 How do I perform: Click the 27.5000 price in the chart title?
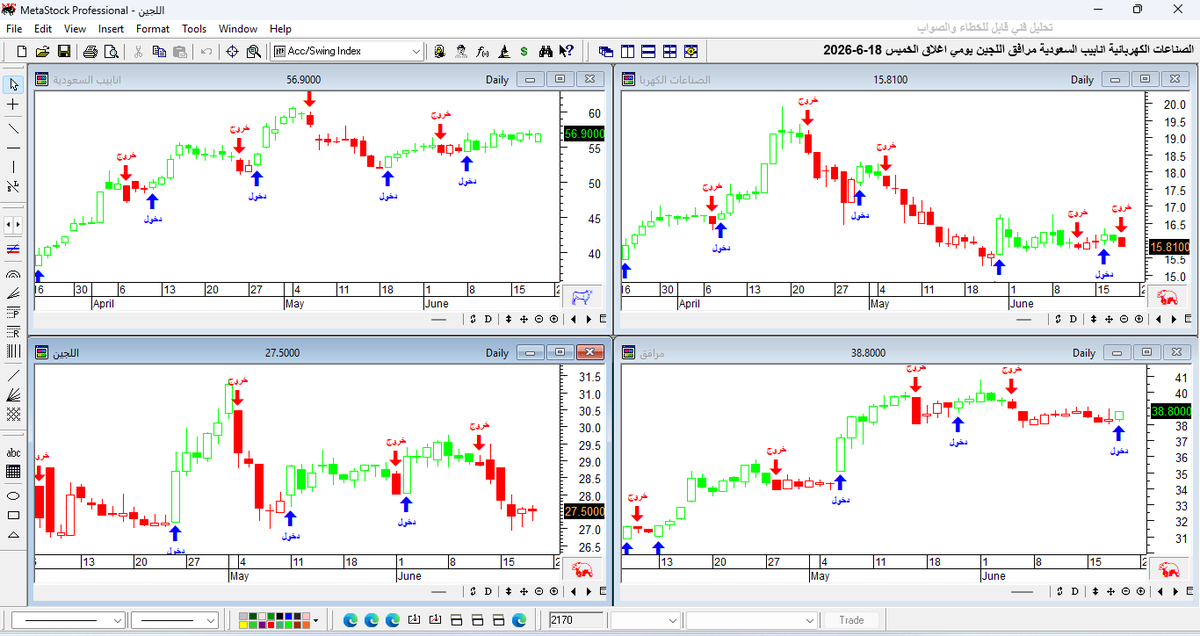click(x=283, y=353)
